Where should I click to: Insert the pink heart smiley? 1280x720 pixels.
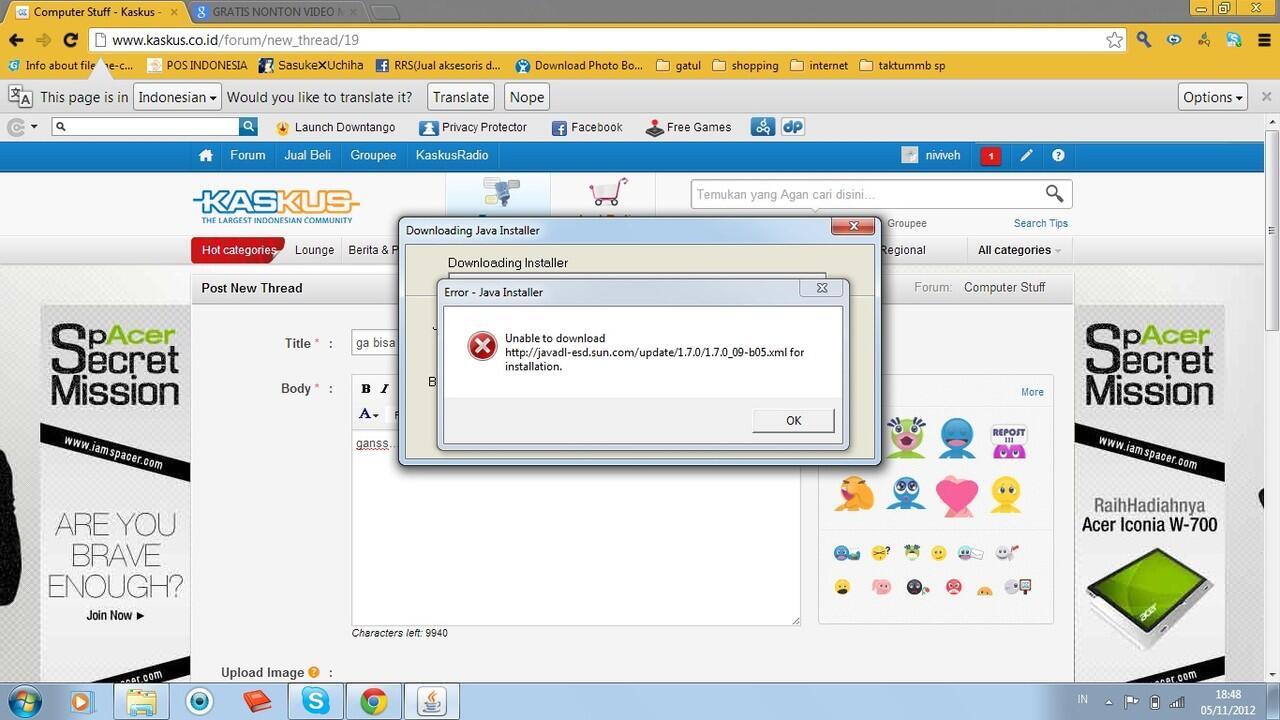(x=956, y=495)
